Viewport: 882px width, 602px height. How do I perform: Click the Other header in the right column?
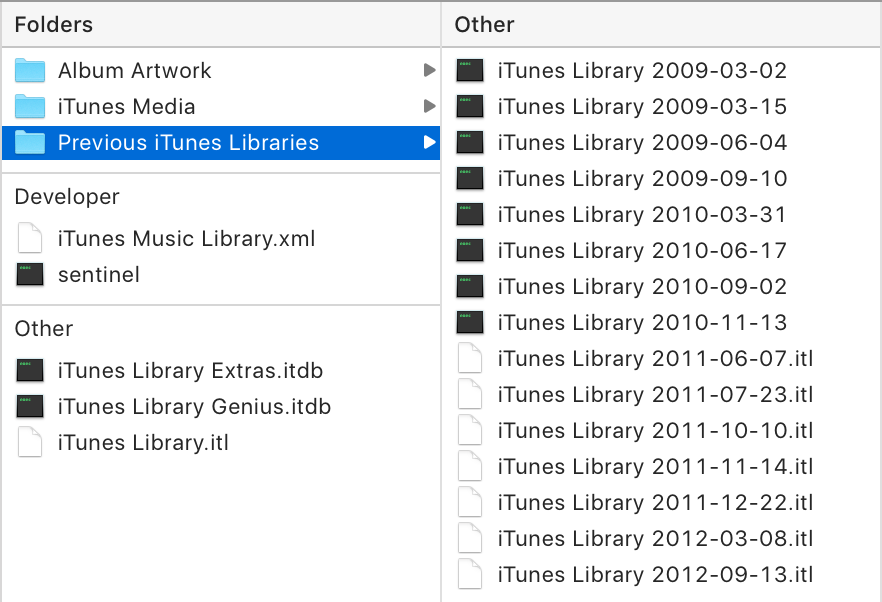[x=662, y=25]
